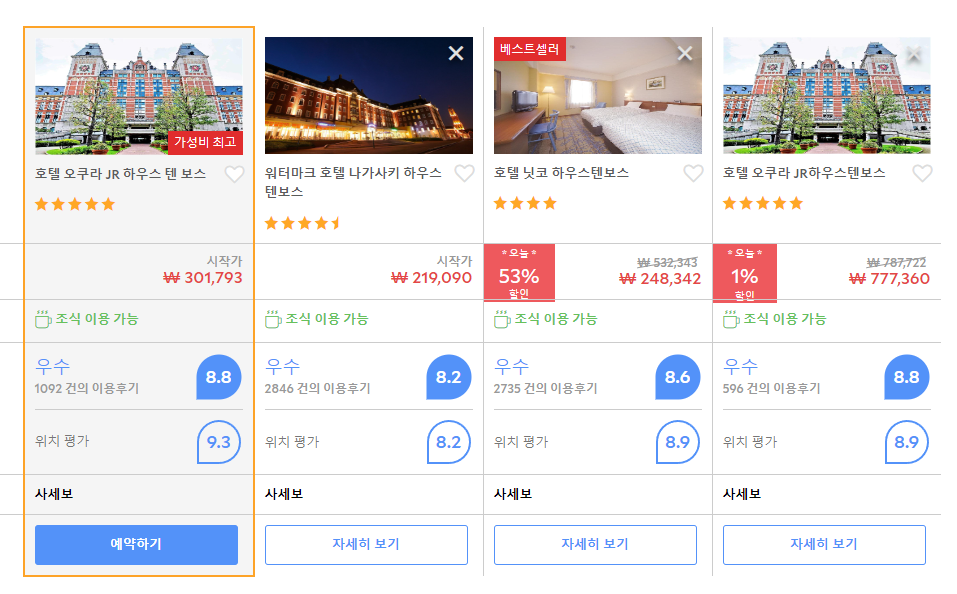Screen dimensions: 957x594
Task: Save 호텔 닛코 하우스텐보스 with heart icon
Action: coord(693,174)
